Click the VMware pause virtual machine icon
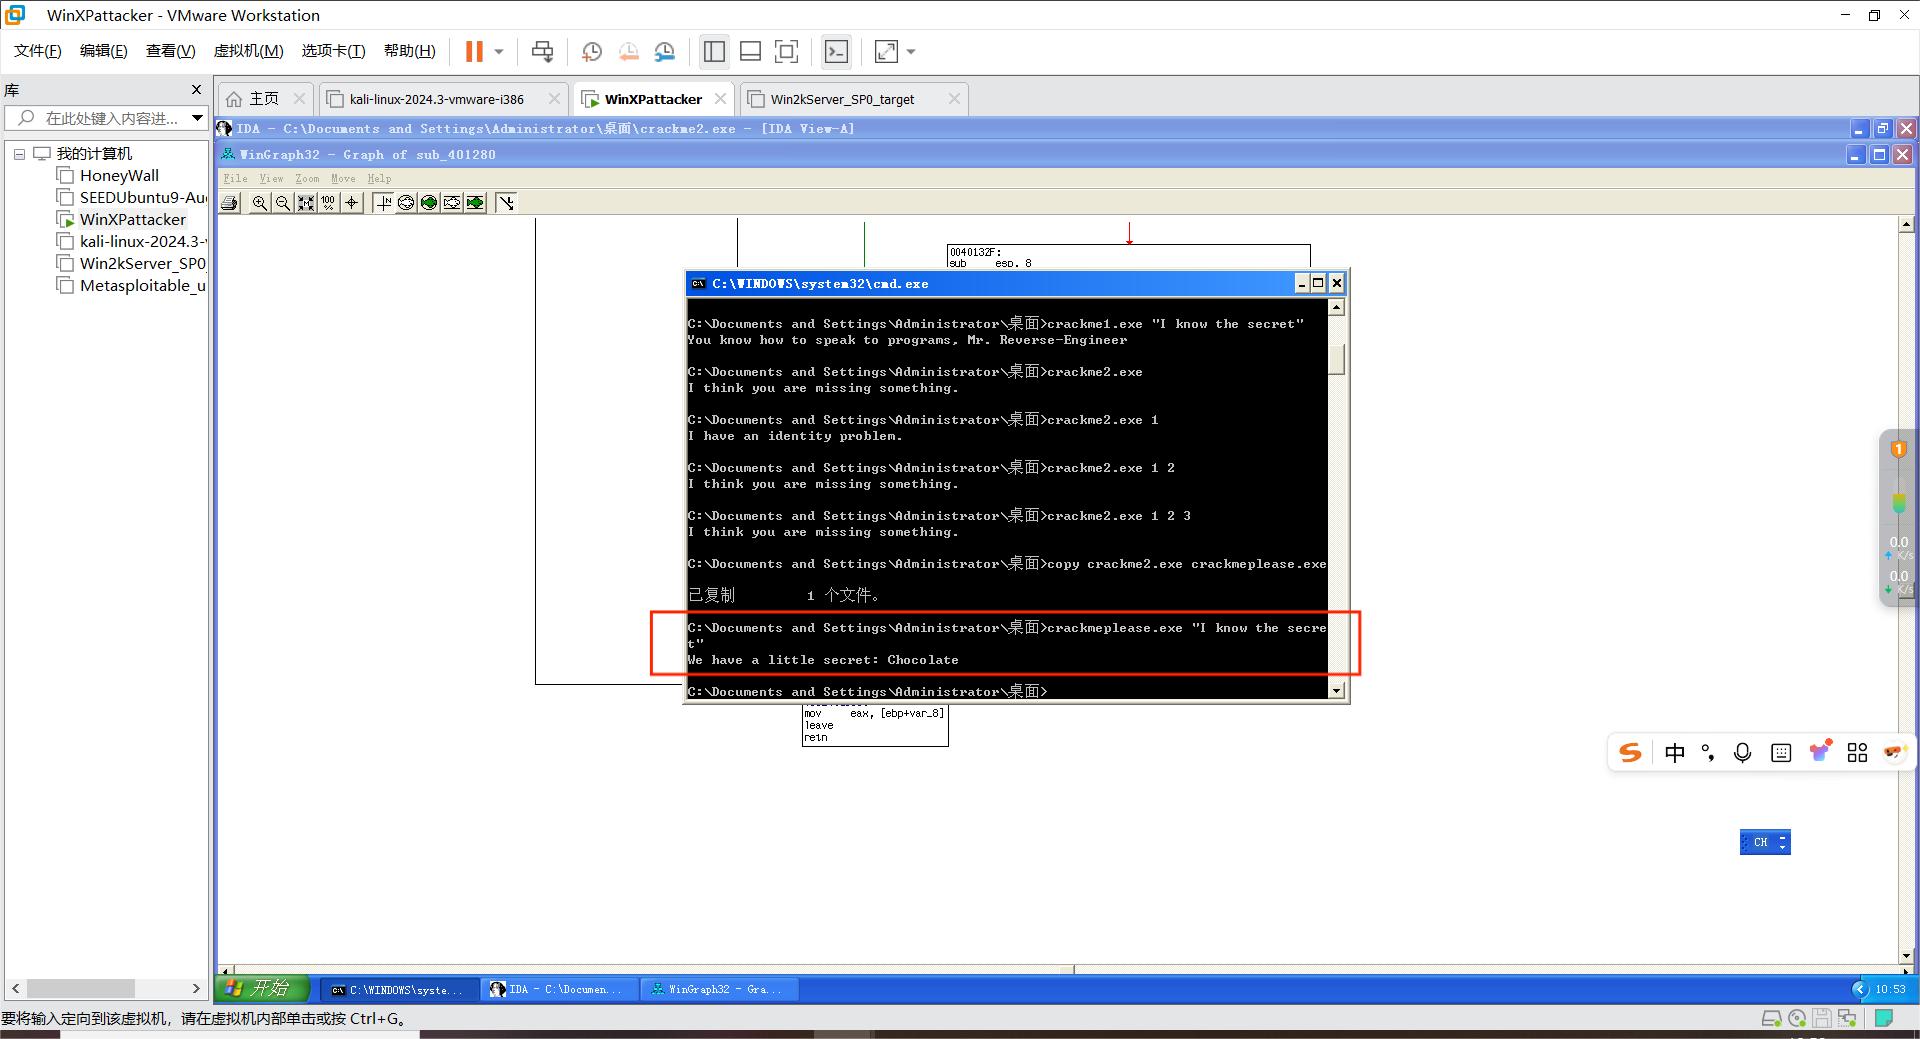This screenshot has width=1920, height=1039. point(474,51)
